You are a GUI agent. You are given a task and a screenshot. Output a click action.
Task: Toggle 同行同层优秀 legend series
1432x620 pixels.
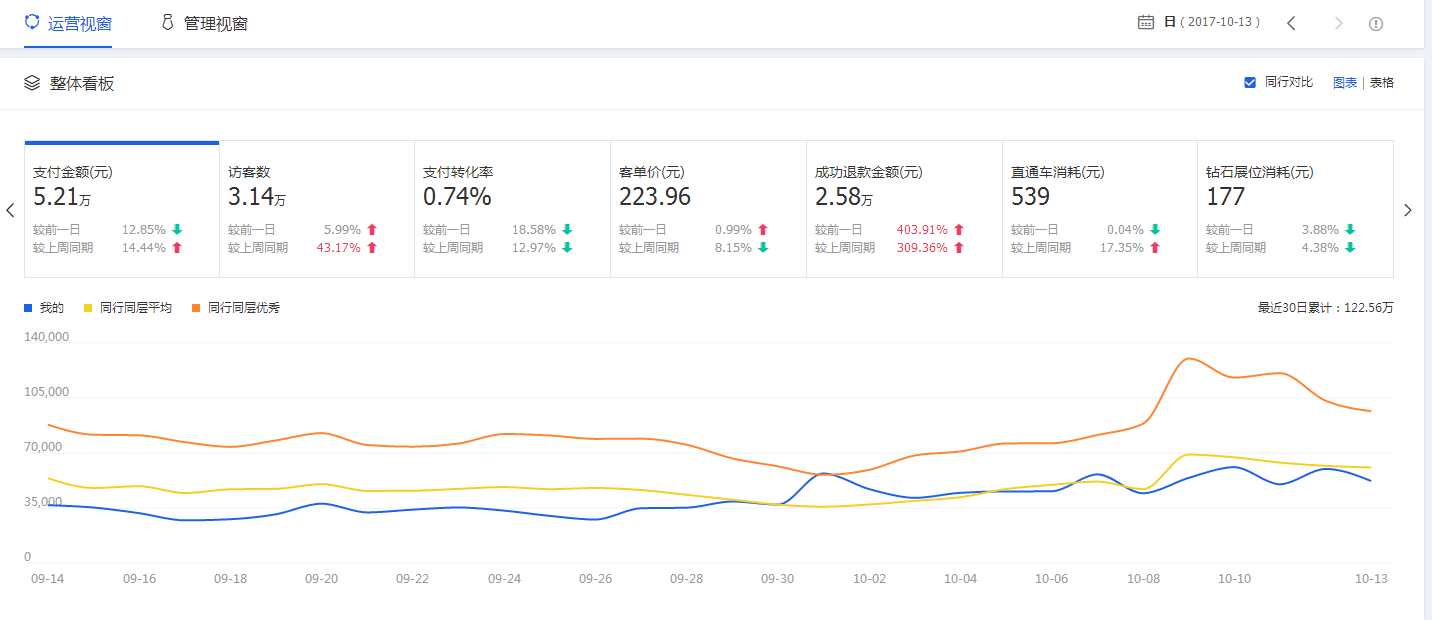click(x=237, y=308)
